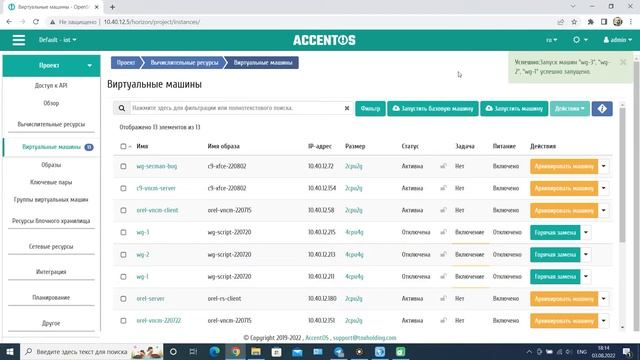The height and width of the screenshot is (360, 640).
Task: Open the browser profile avatar
Action: [x=618, y=22]
